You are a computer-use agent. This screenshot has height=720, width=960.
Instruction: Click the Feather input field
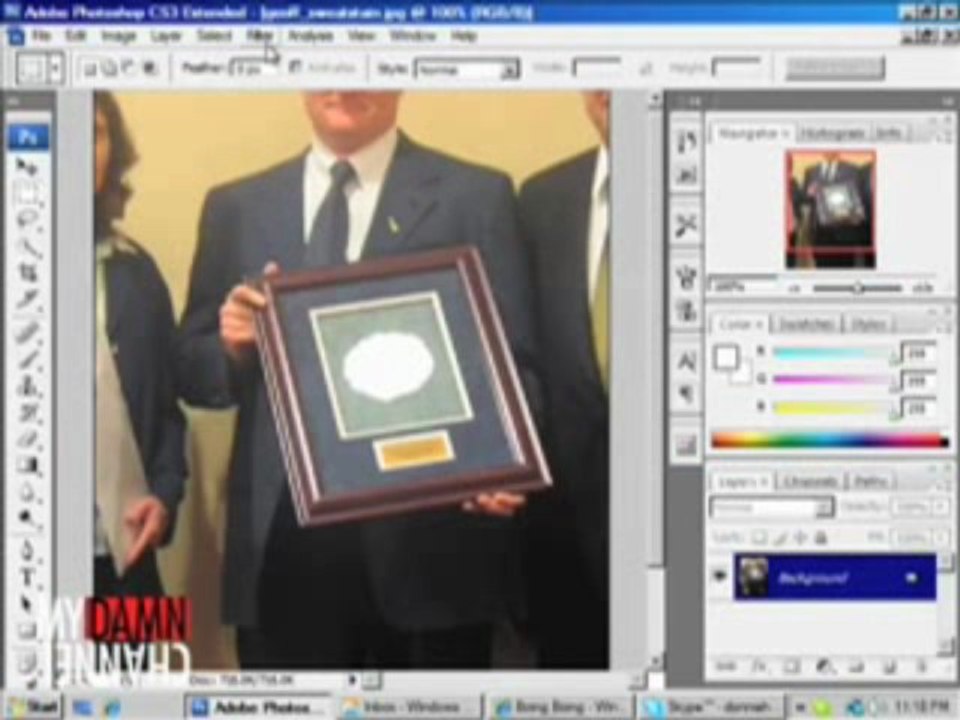coord(252,69)
